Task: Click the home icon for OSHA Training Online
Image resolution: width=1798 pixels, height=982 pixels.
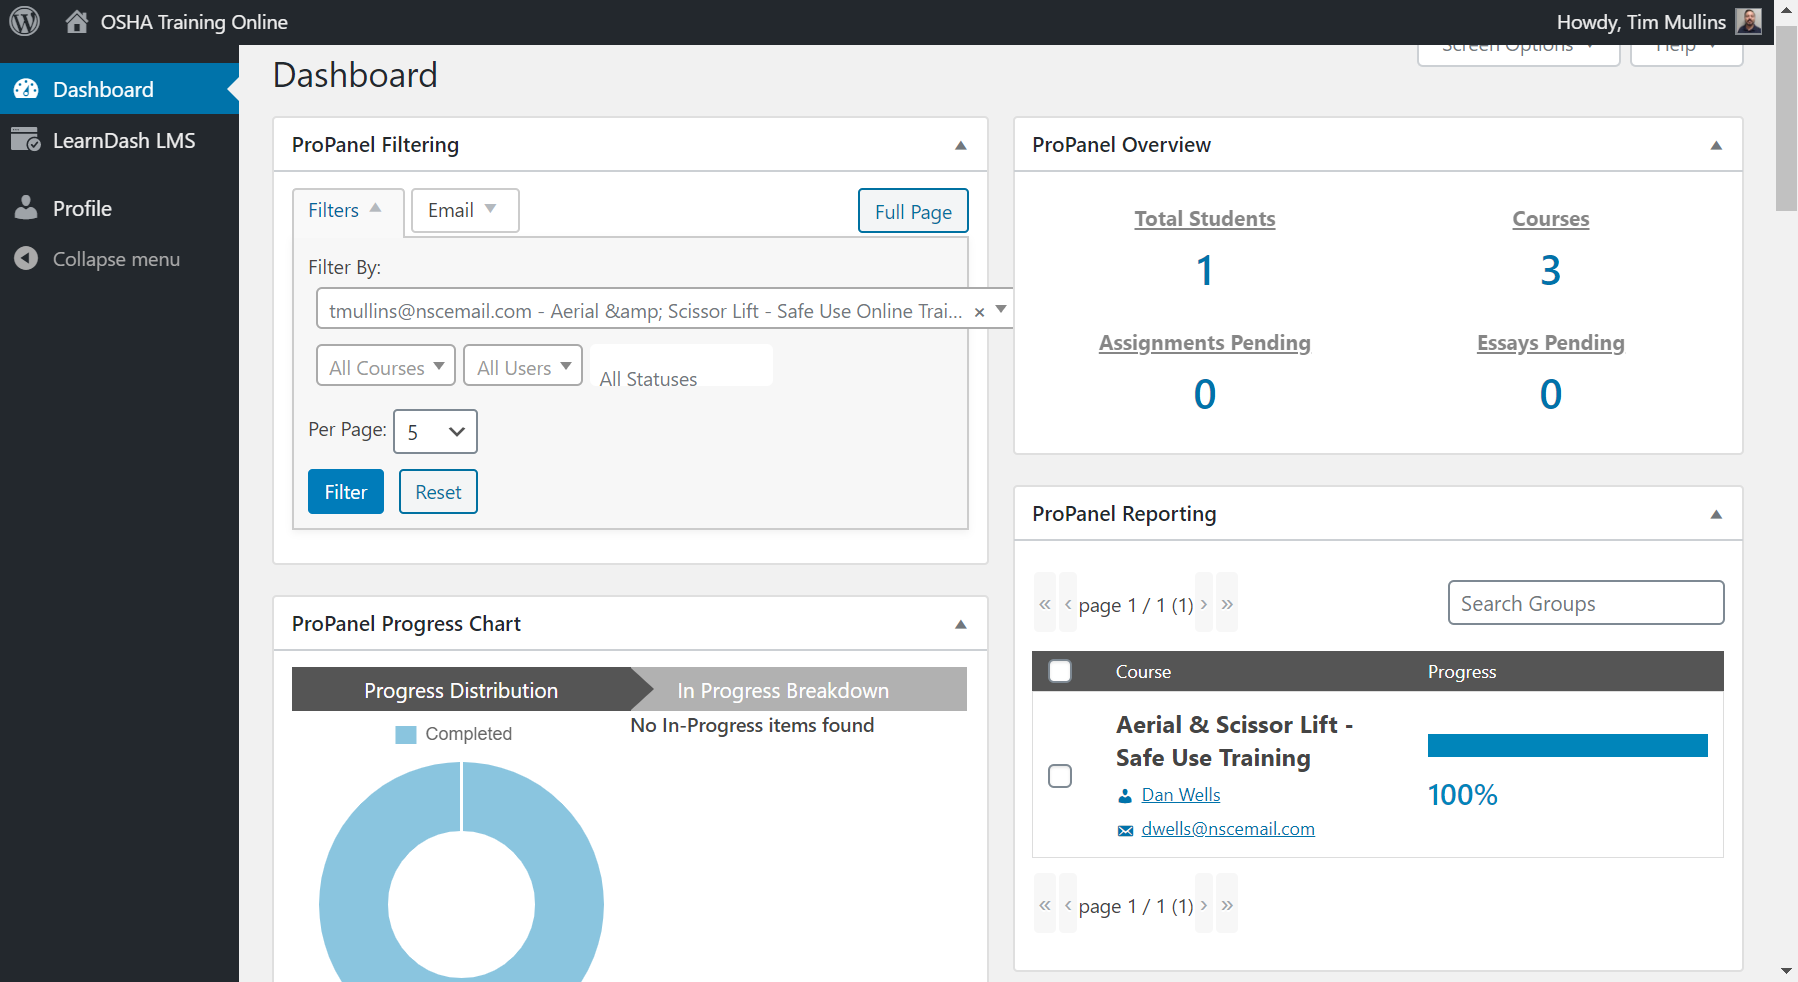Action: (x=77, y=21)
